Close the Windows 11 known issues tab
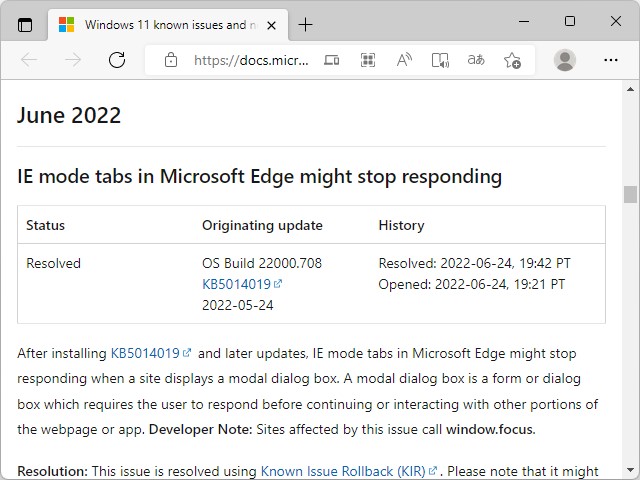Image resolution: width=640 pixels, height=480 pixels. click(271, 26)
